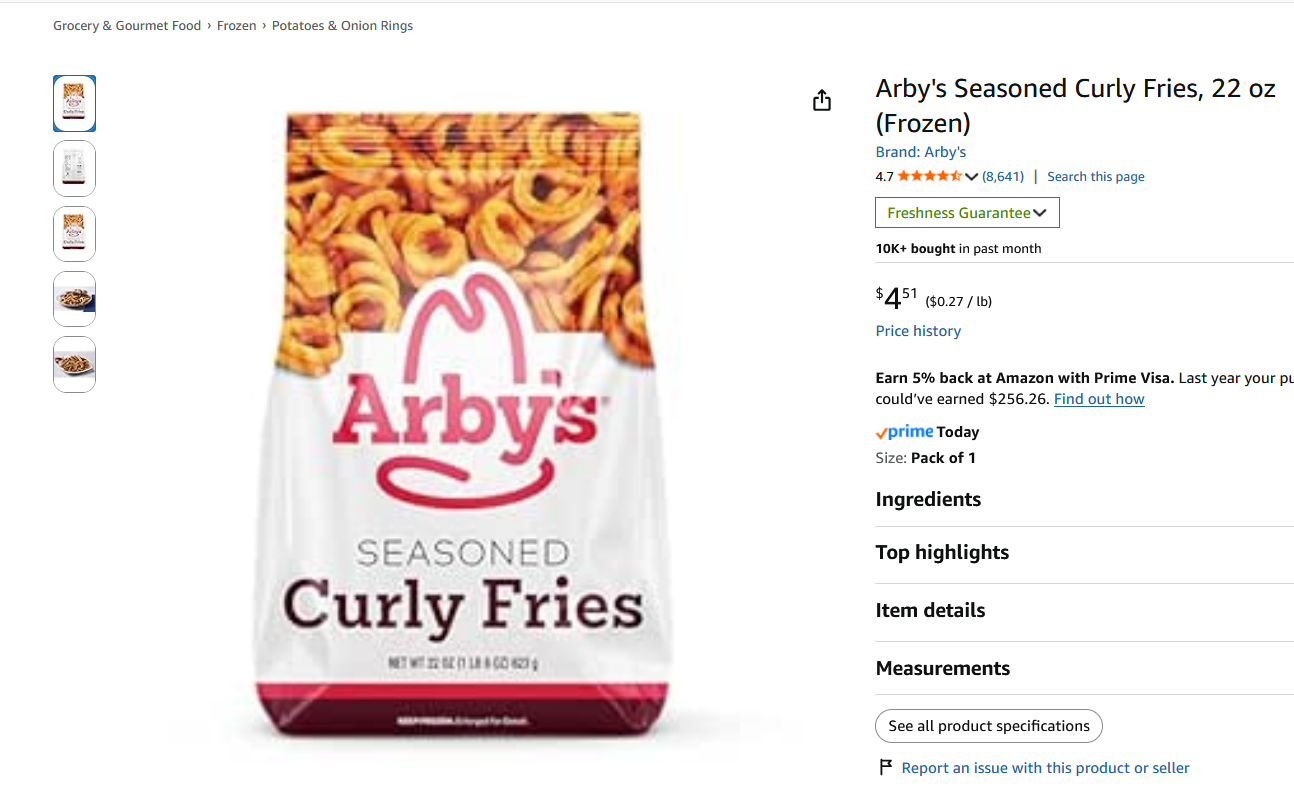Click the report issue flag icon
The height and width of the screenshot is (790, 1294).
885,767
